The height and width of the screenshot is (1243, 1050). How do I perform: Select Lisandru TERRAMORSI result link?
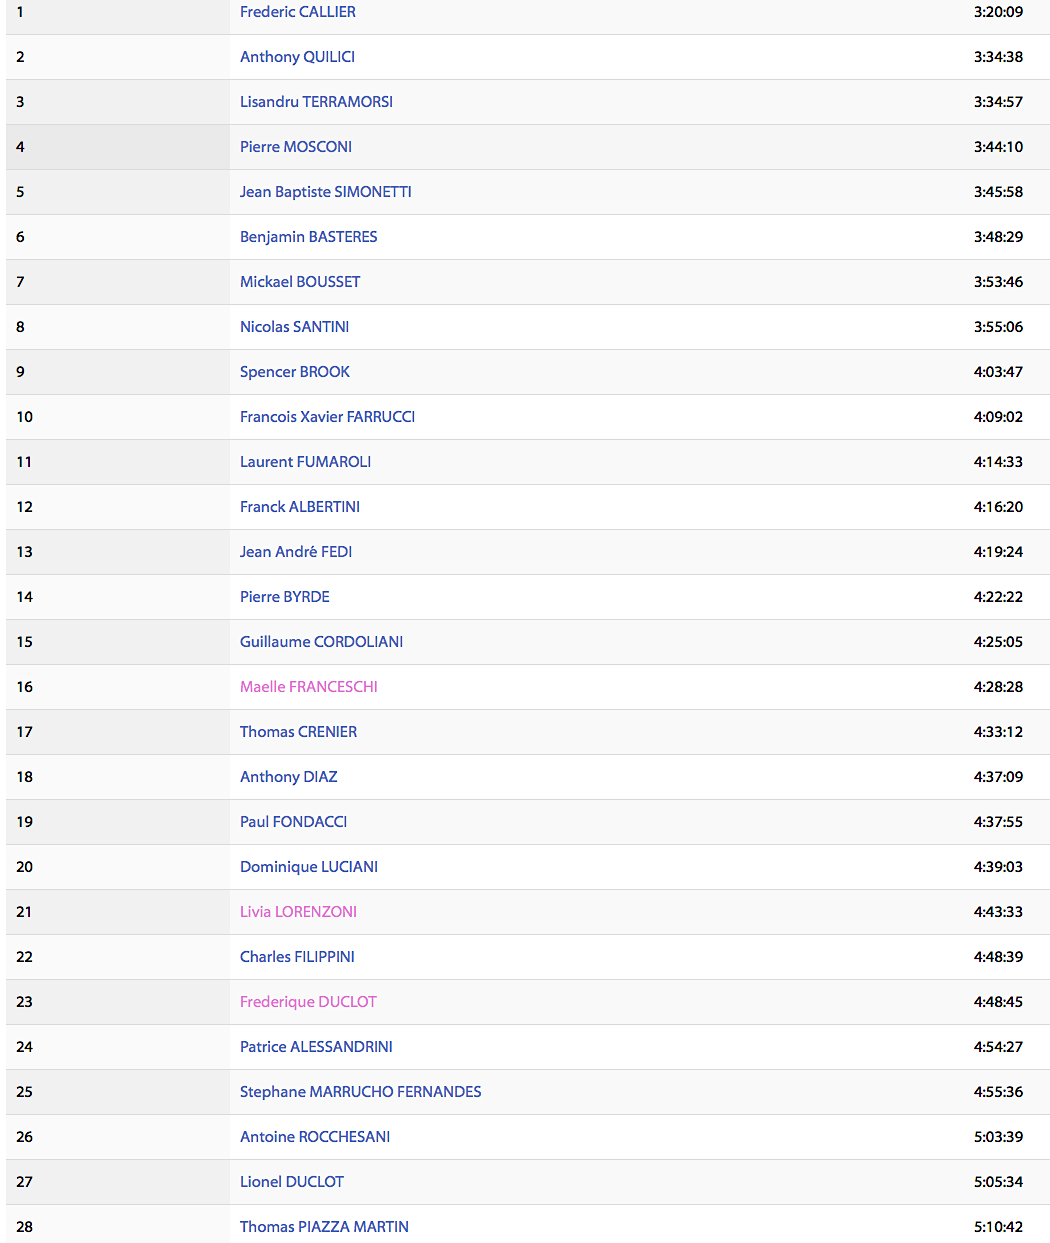pyautogui.click(x=316, y=102)
